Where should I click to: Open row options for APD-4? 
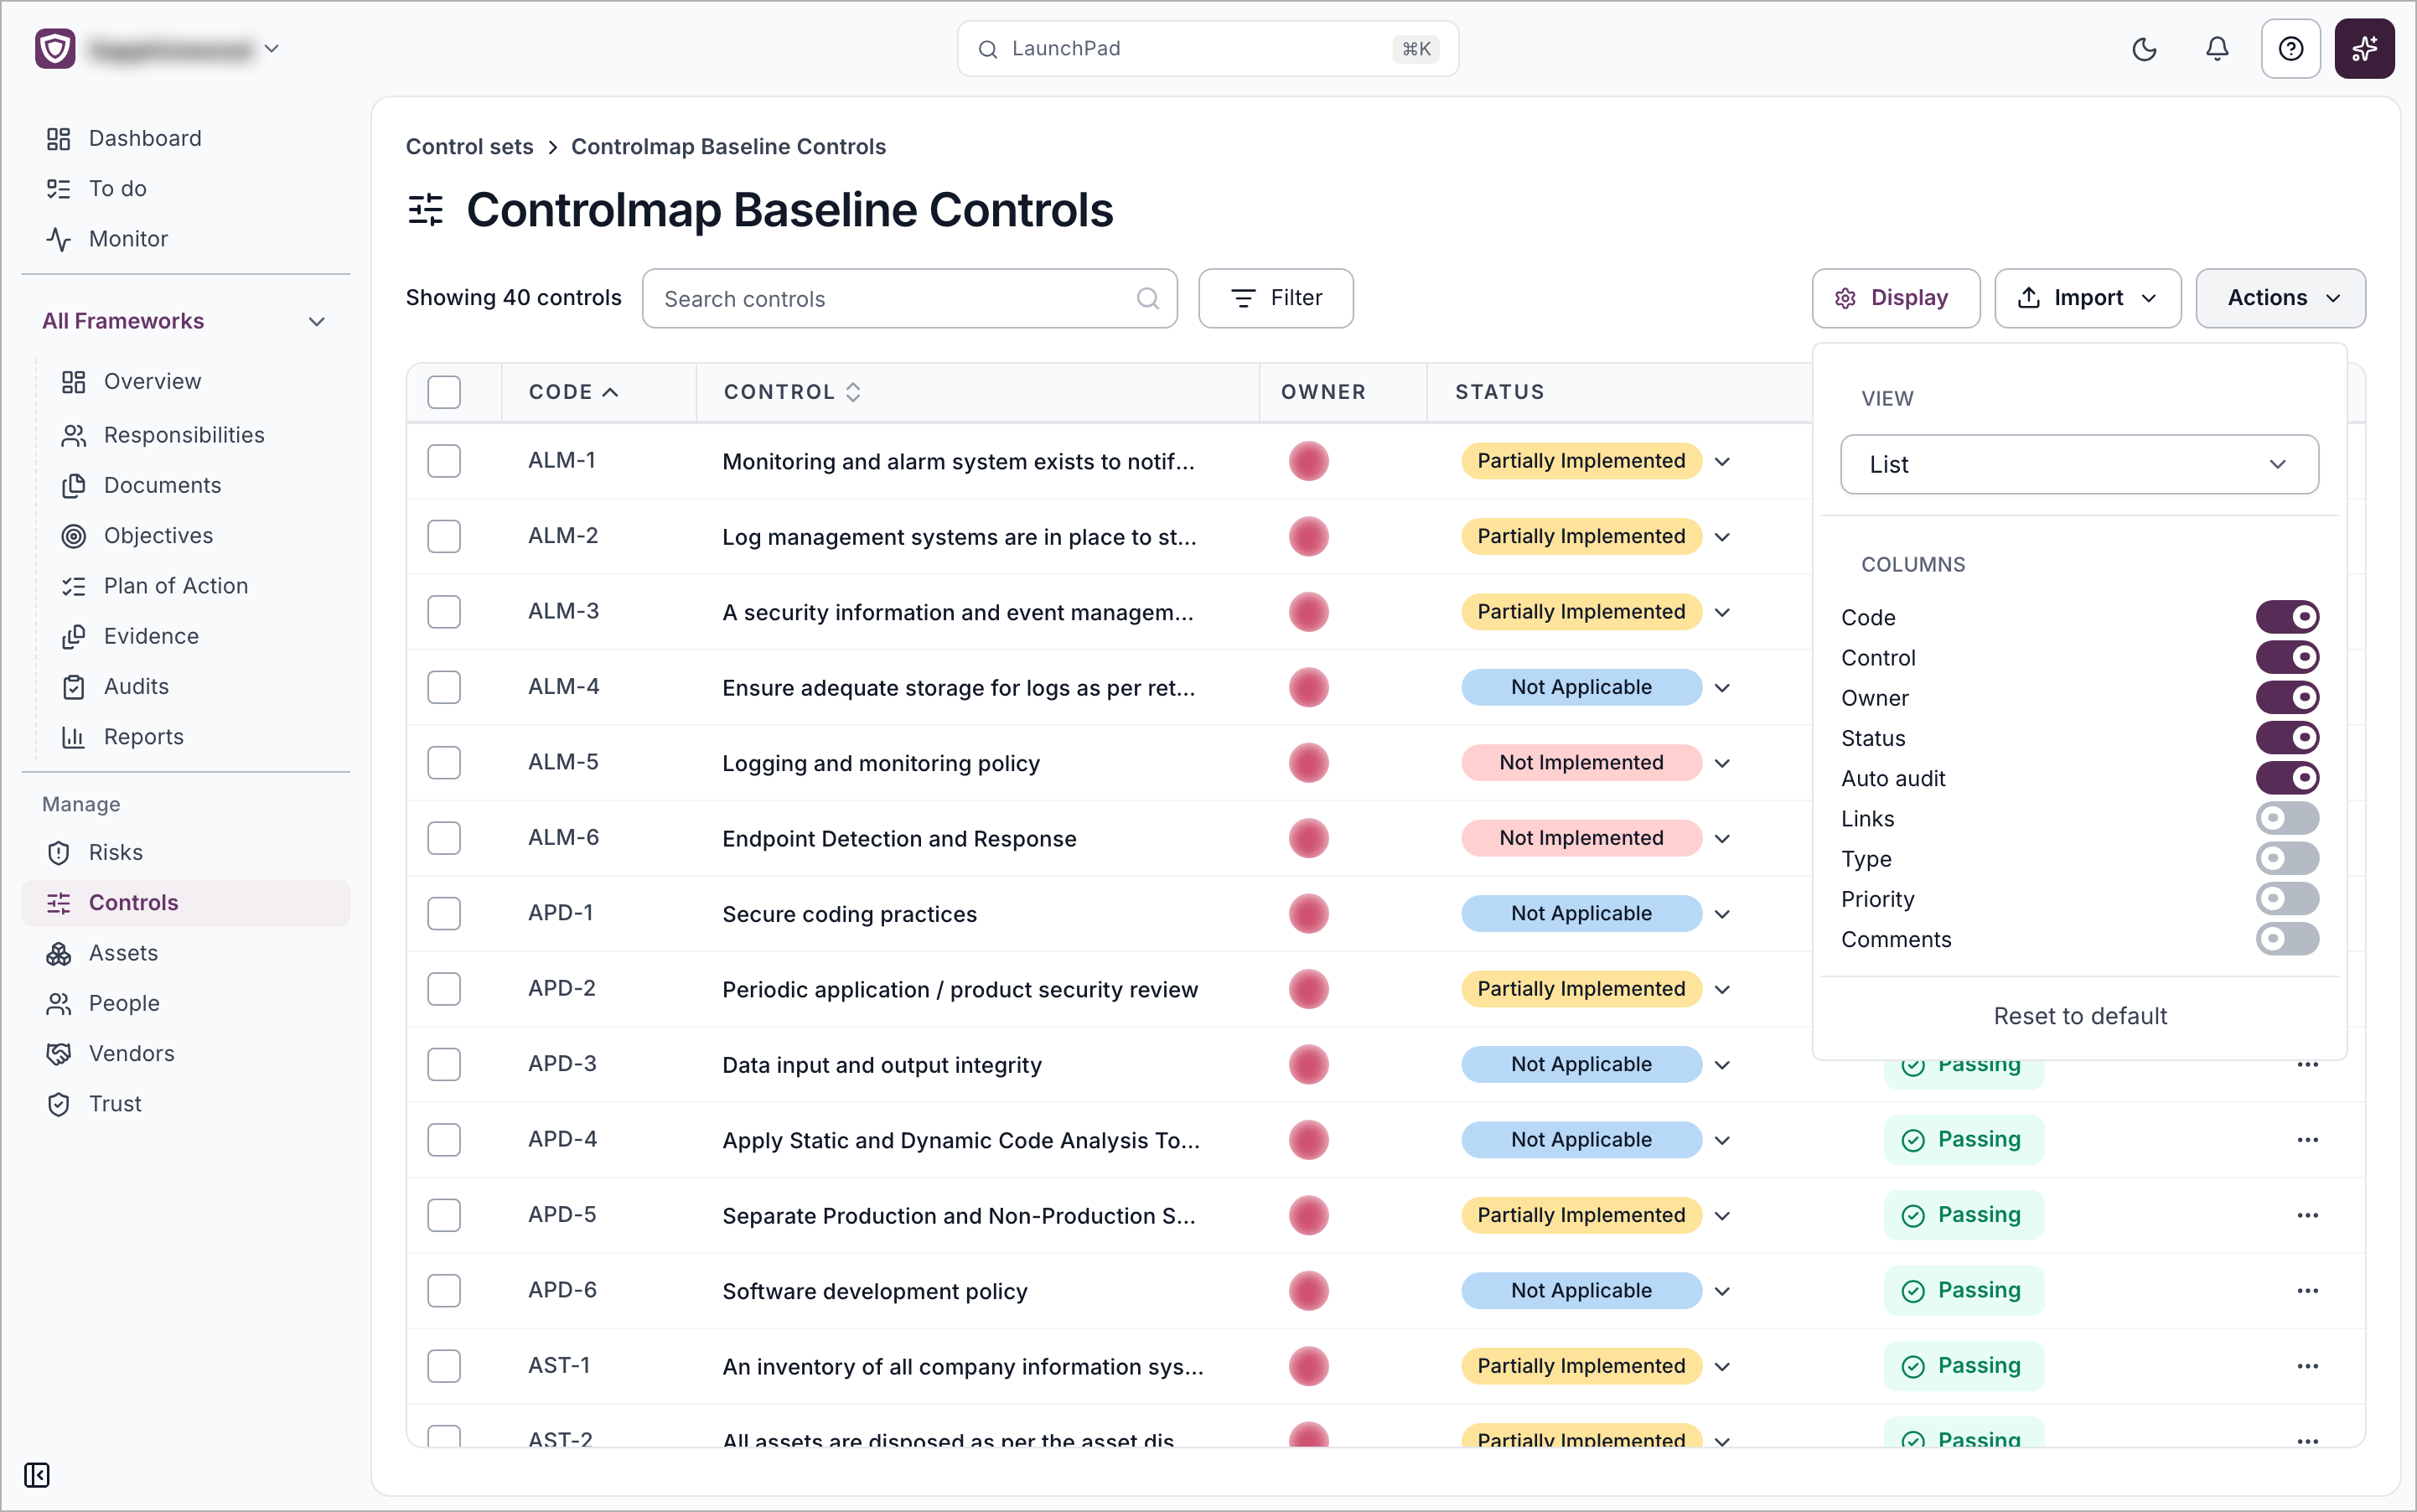click(2307, 1140)
